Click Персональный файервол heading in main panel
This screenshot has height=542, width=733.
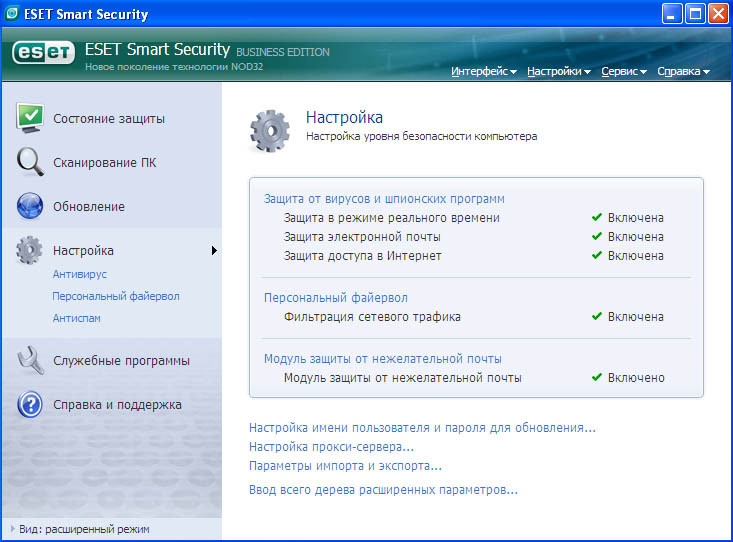[x=336, y=298]
